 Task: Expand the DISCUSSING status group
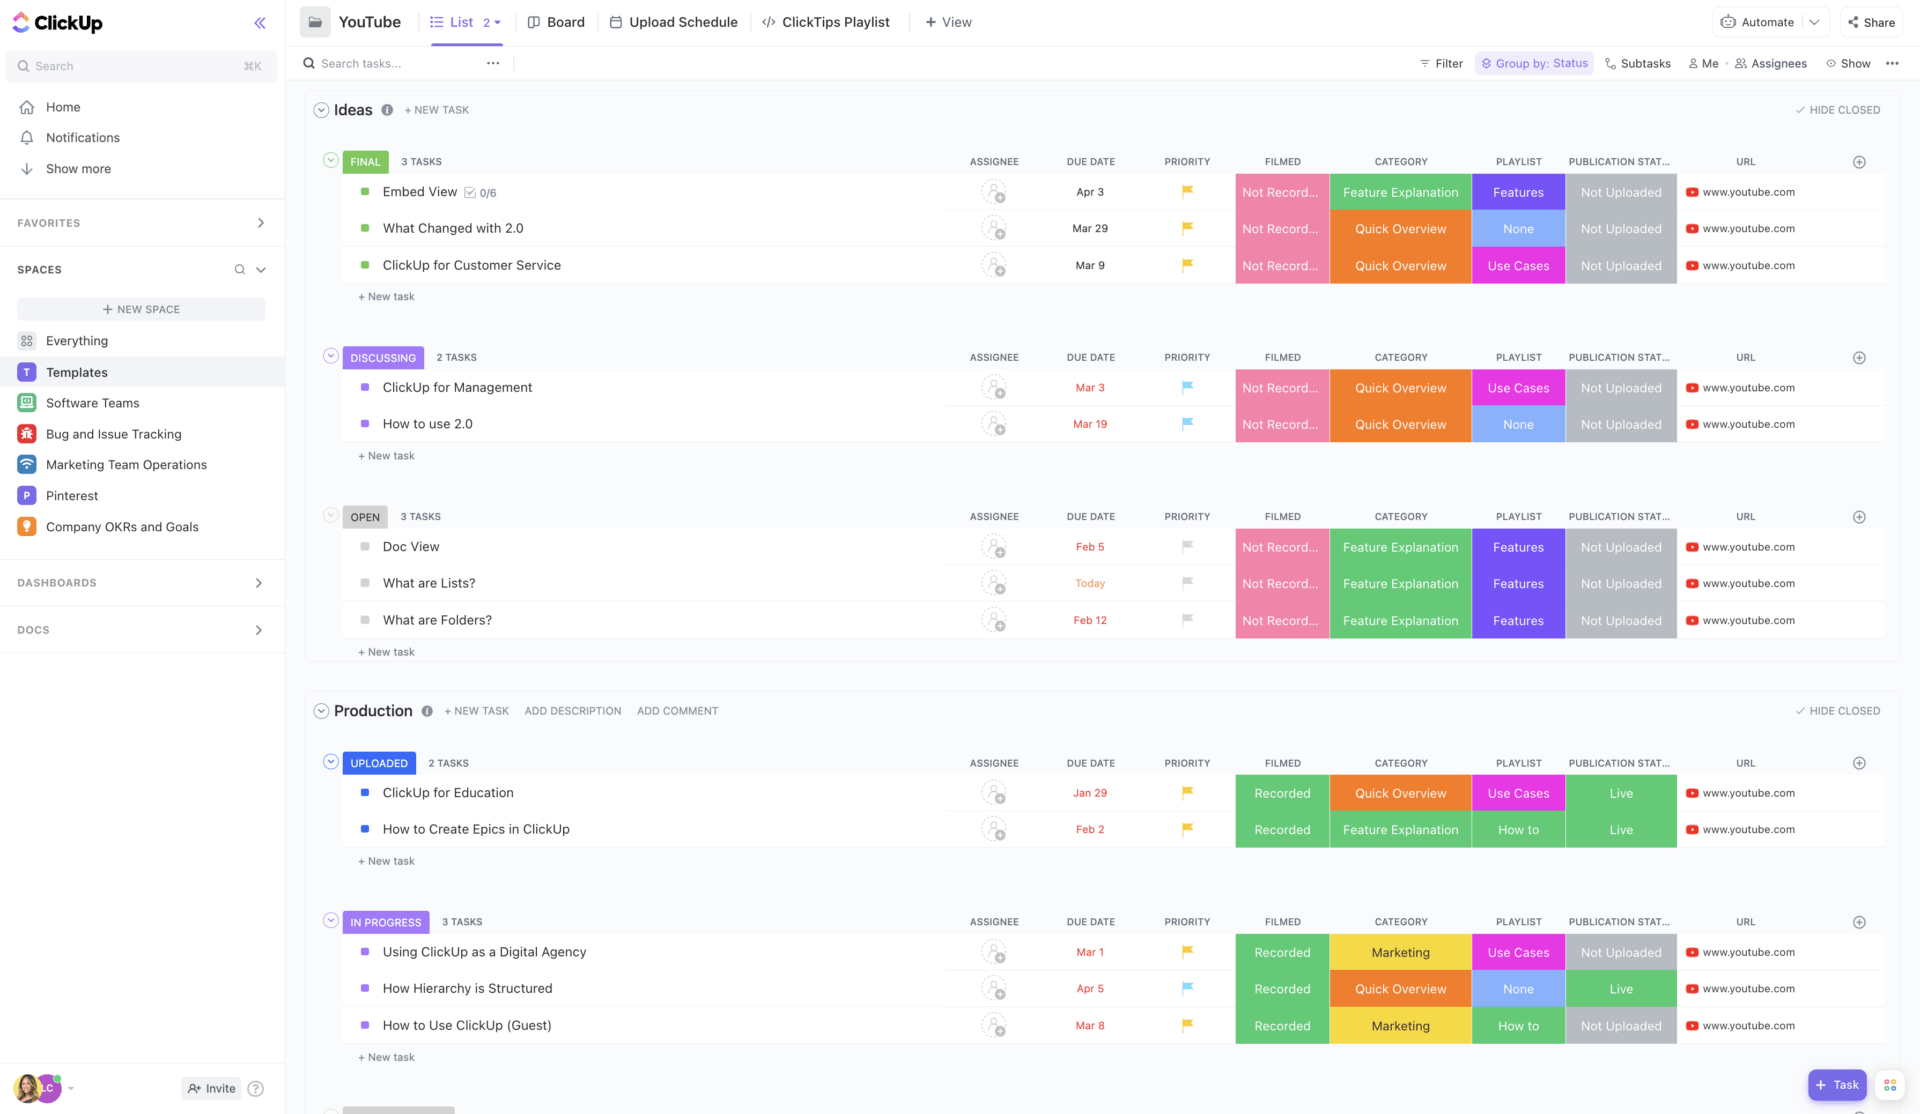pyautogui.click(x=330, y=357)
